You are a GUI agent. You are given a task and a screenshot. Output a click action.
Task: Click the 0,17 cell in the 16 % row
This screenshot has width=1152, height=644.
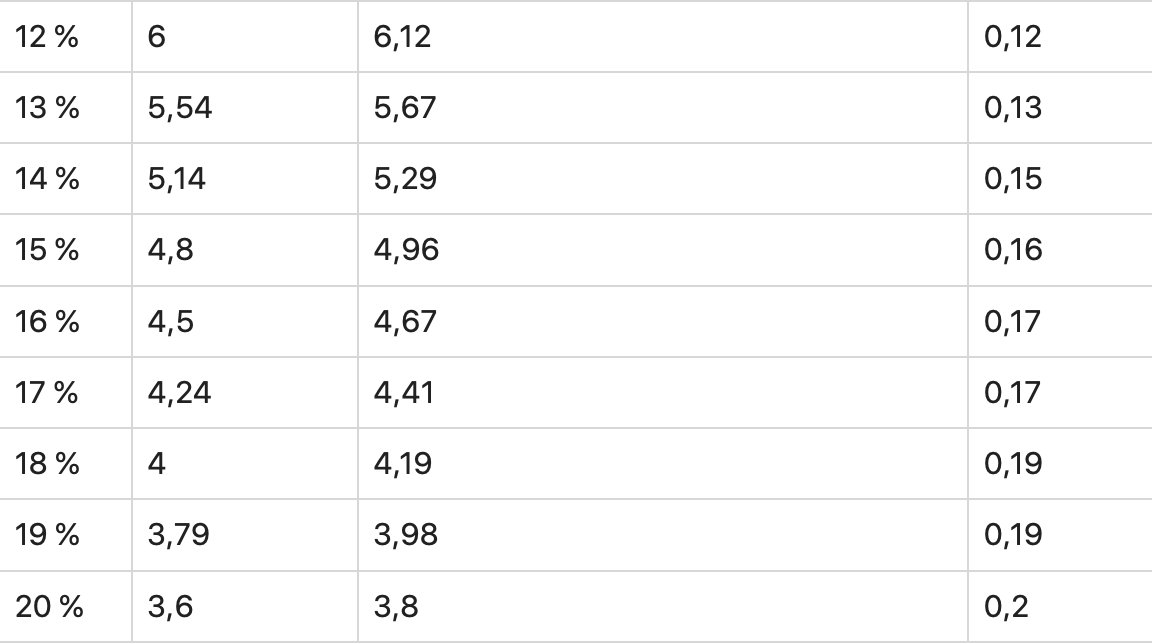tap(1013, 322)
